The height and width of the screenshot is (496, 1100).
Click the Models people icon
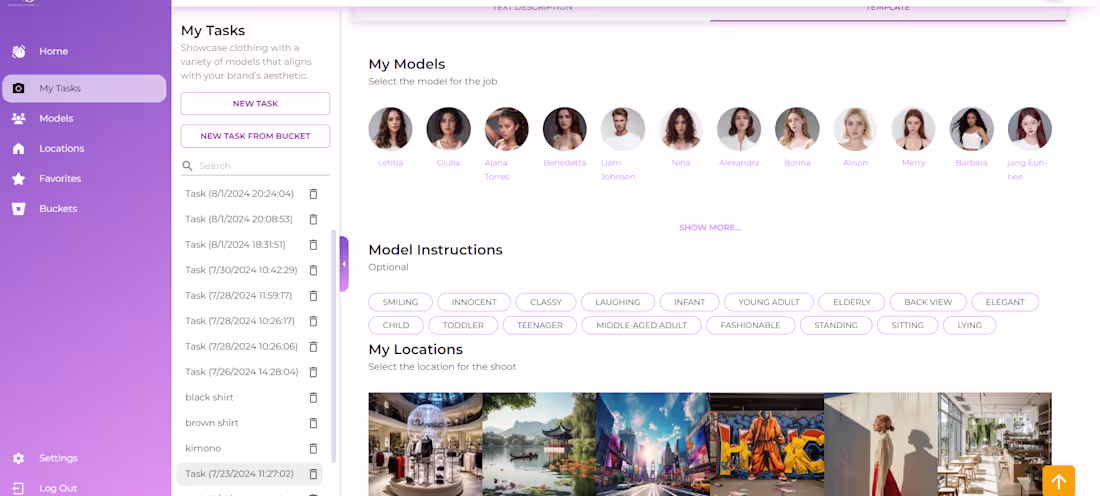(19, 119)
